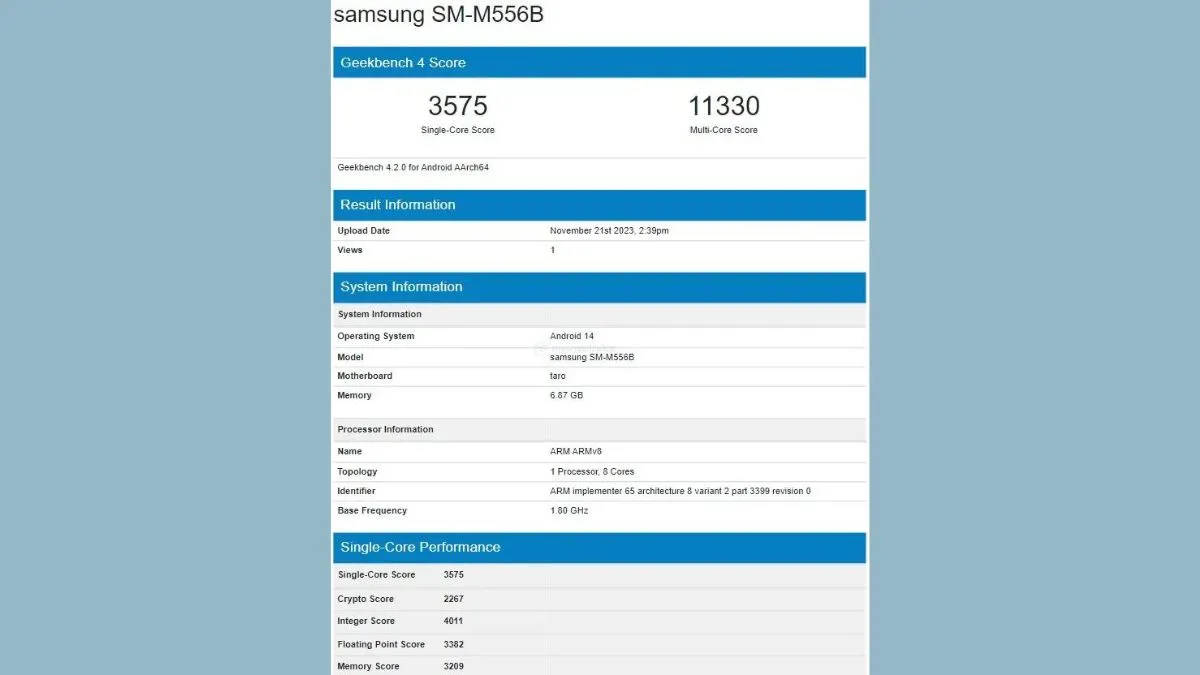The height and width of the screenshot is (675, 1200).
Task: Select the Geekbench 4.2.0 for Android text
Action: coord(413,167)
